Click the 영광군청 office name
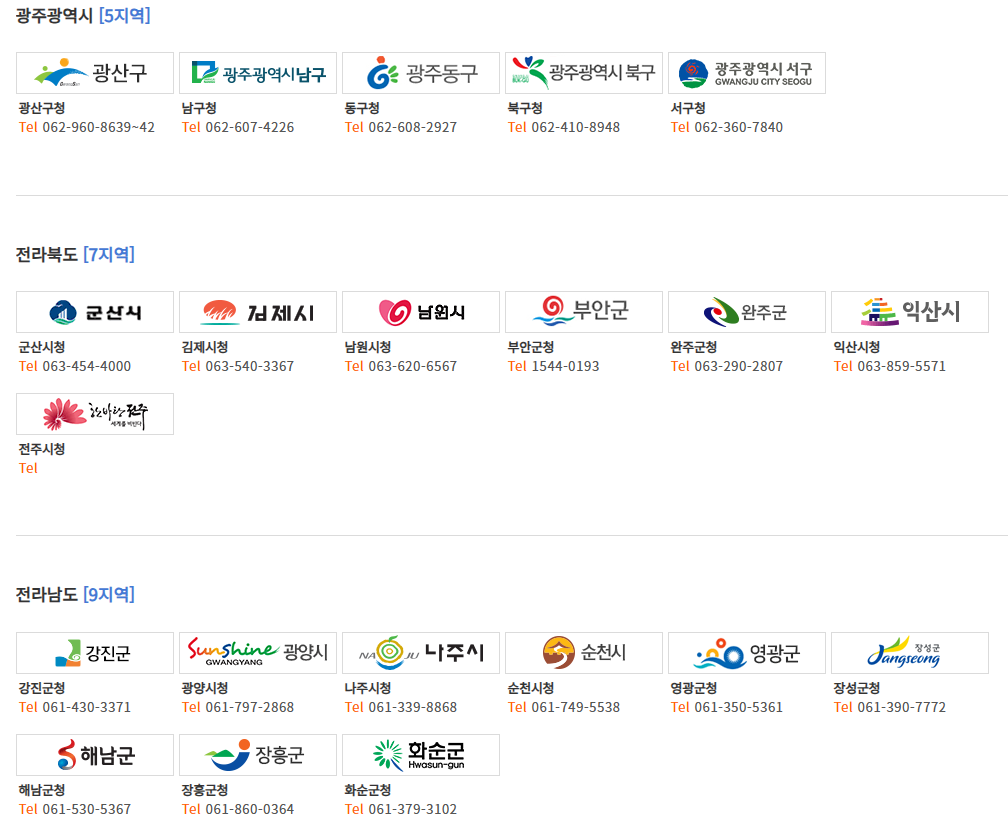 click(x=694, y=688)
